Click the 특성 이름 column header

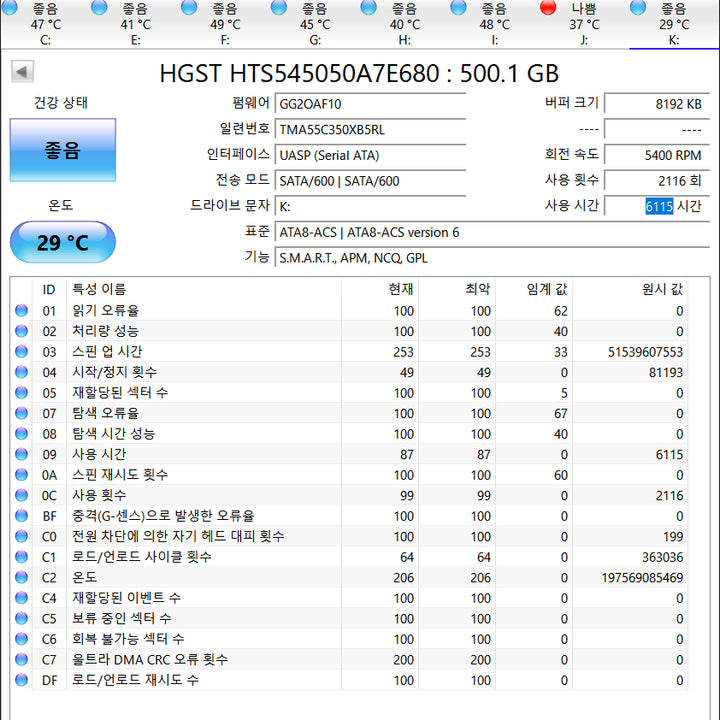(204, 289)
